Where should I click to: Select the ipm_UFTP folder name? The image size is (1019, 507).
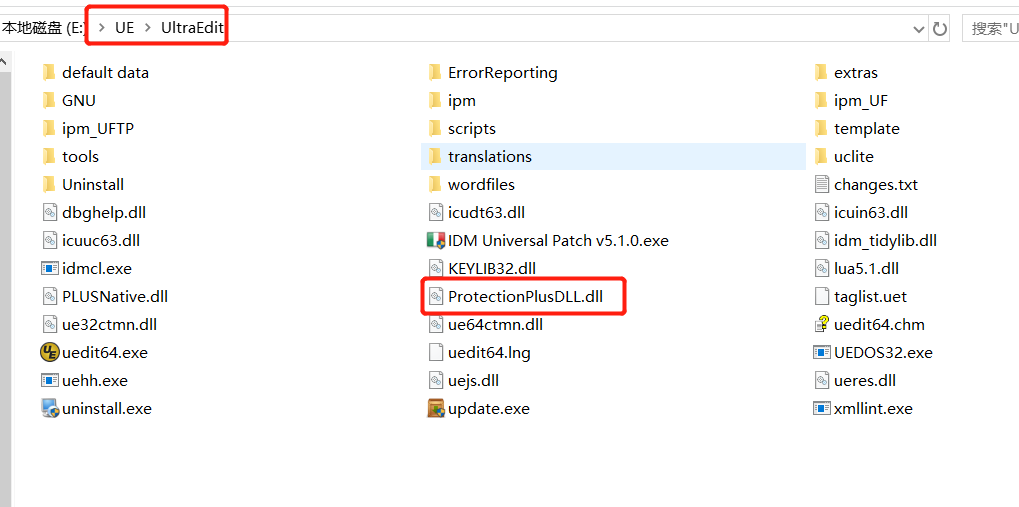(x=98, y=129)
